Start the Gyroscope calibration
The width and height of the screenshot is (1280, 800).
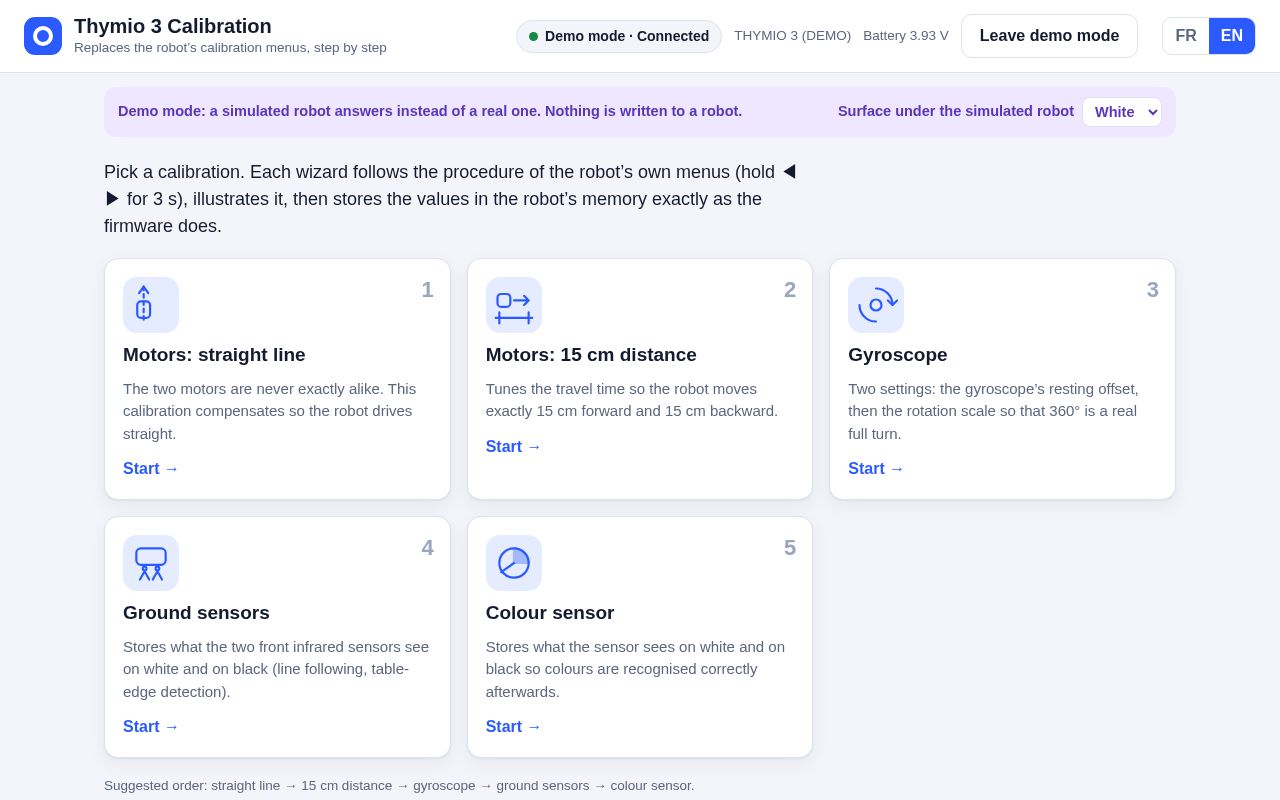pyautogui.click(x=876, y=469)
